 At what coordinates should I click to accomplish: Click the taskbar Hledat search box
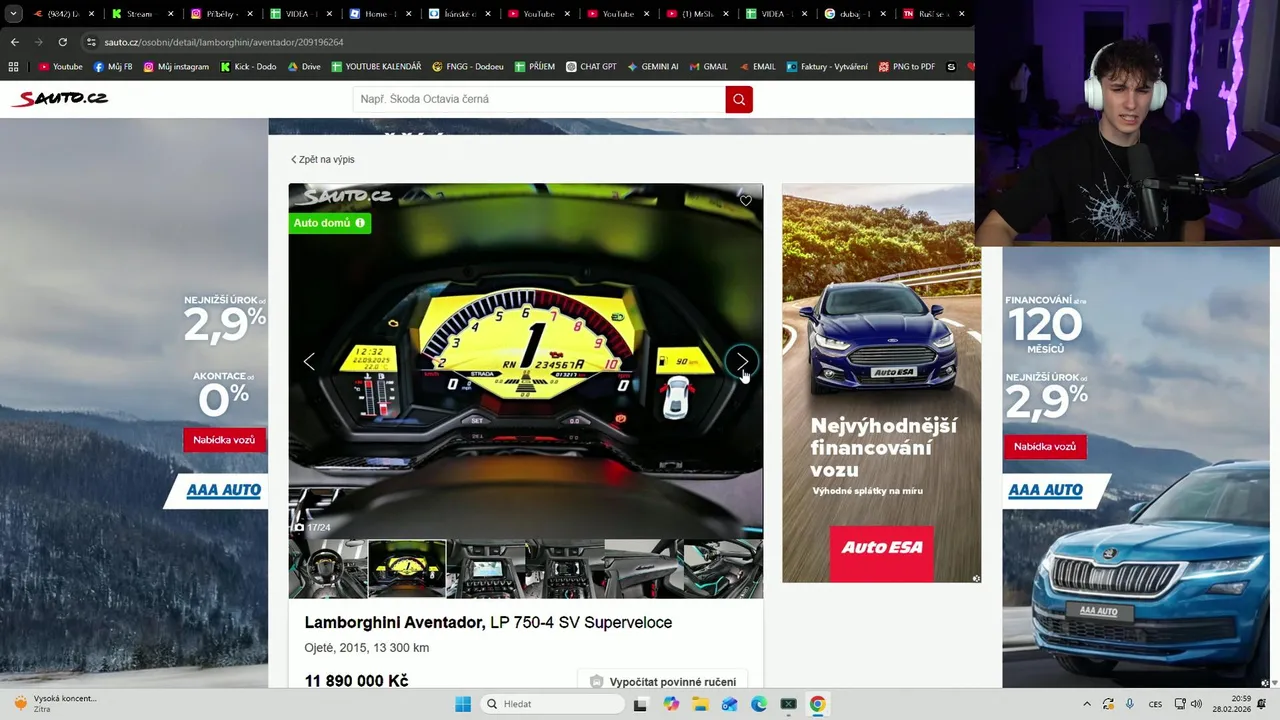tap(550, 704)
